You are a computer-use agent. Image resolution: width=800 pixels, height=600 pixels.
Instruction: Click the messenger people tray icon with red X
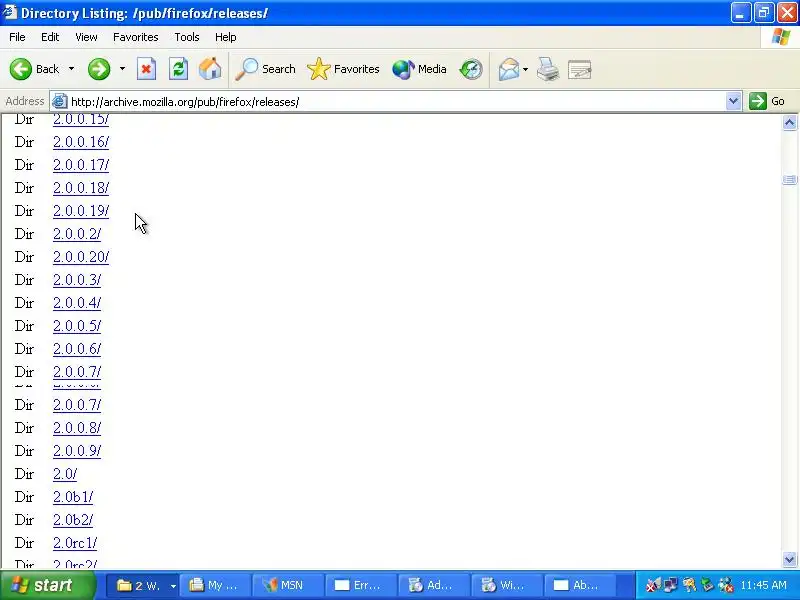(x=725, y=585)
